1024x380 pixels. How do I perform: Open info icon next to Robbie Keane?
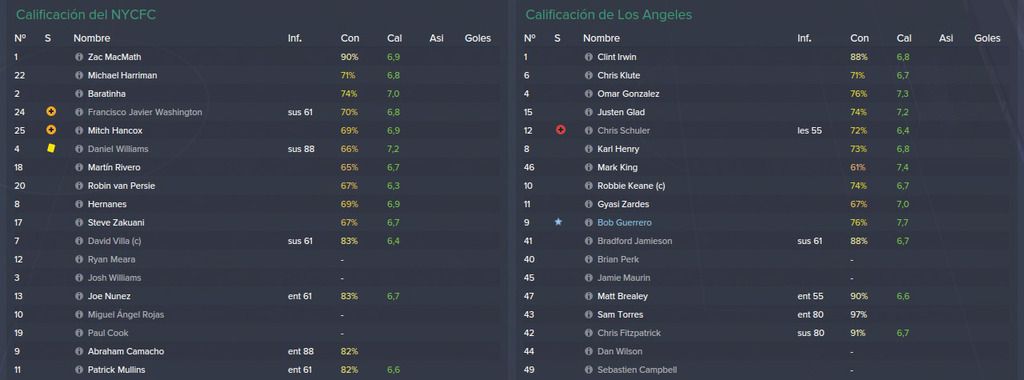coord(588,186)
